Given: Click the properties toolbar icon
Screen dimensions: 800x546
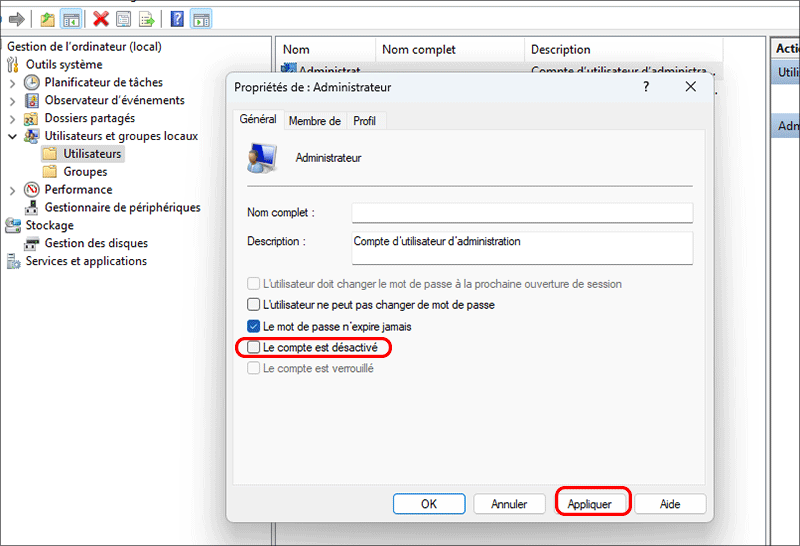Looking at the screenshot, I should tap(123, 18).
